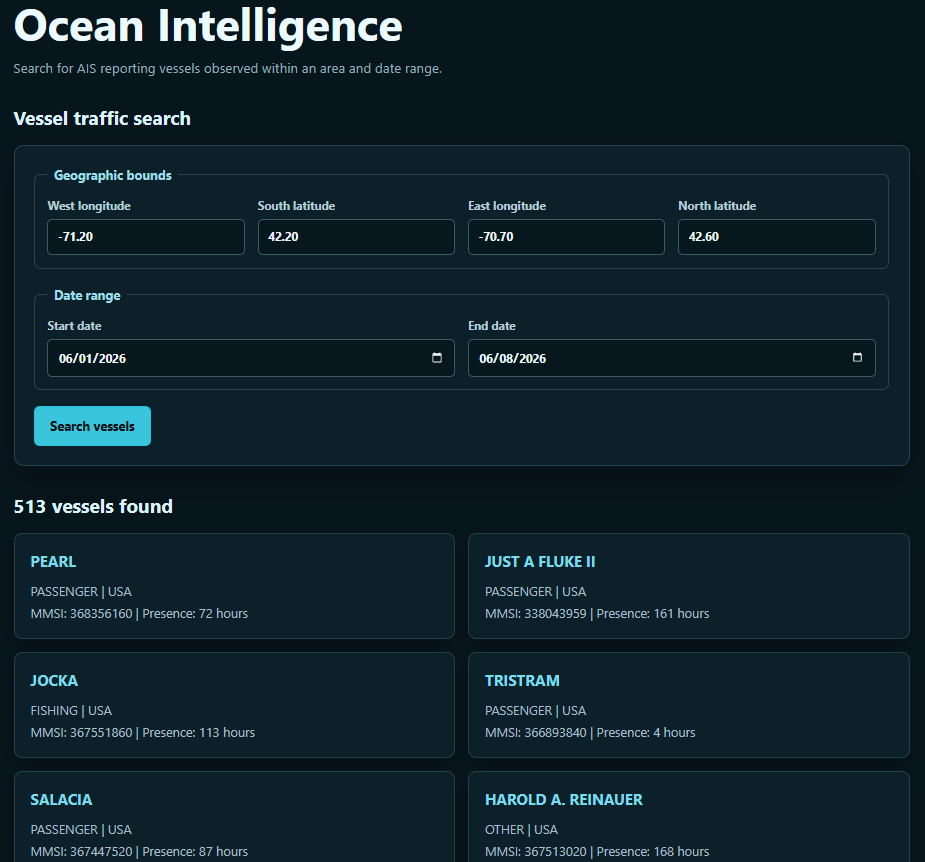The width and height of the screenshot is (925, 862).
Task: Click the 513 vessels found heading
Action: click(93, 506)
